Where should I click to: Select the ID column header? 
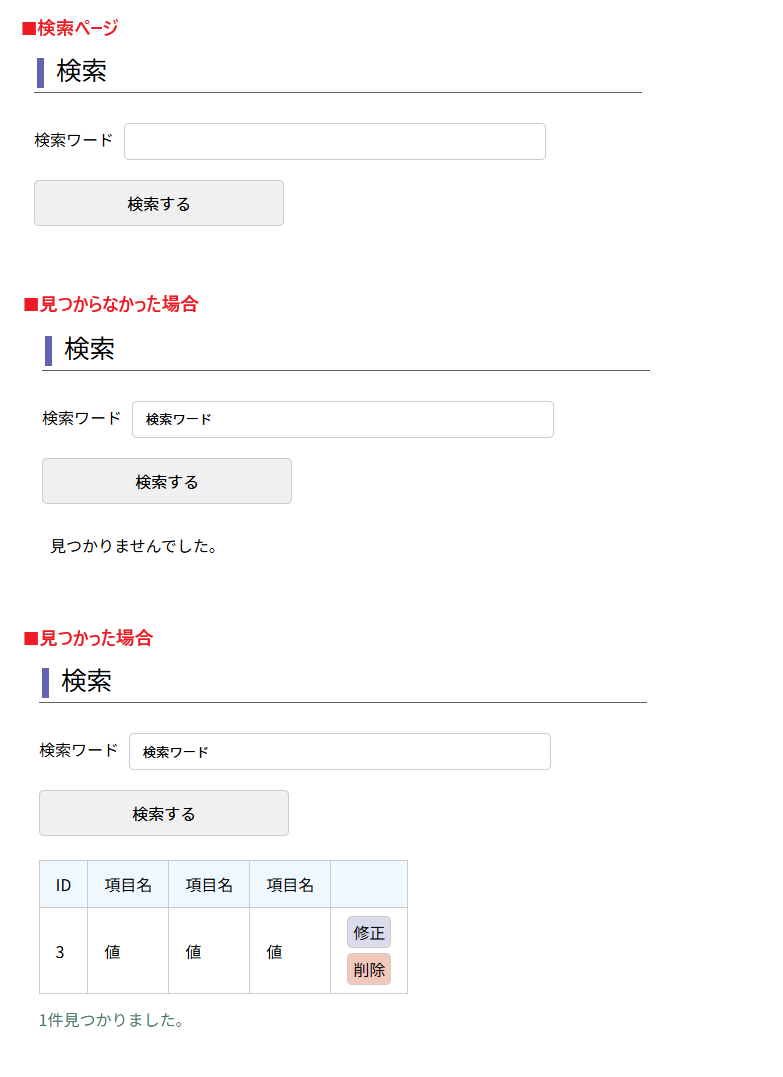coord(64,885)
